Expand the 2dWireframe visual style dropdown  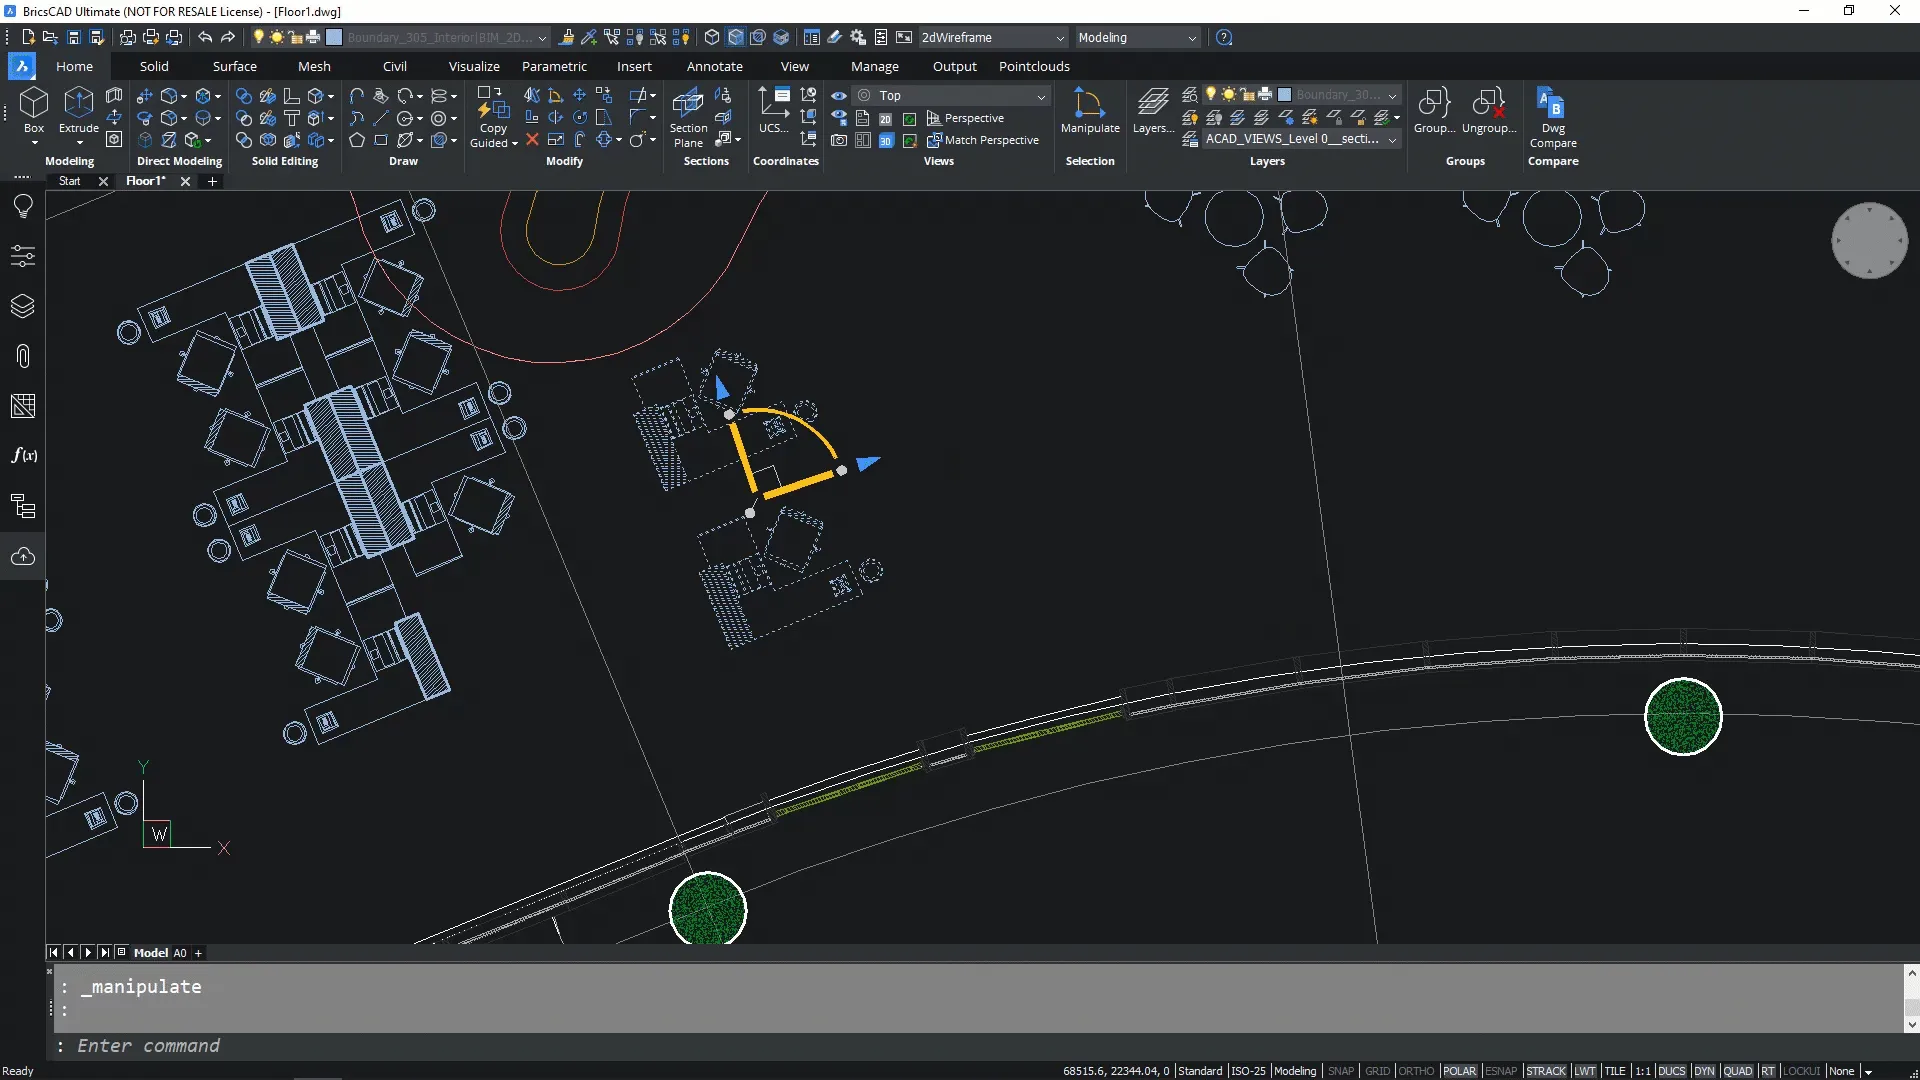click(x=1060, y=38)
